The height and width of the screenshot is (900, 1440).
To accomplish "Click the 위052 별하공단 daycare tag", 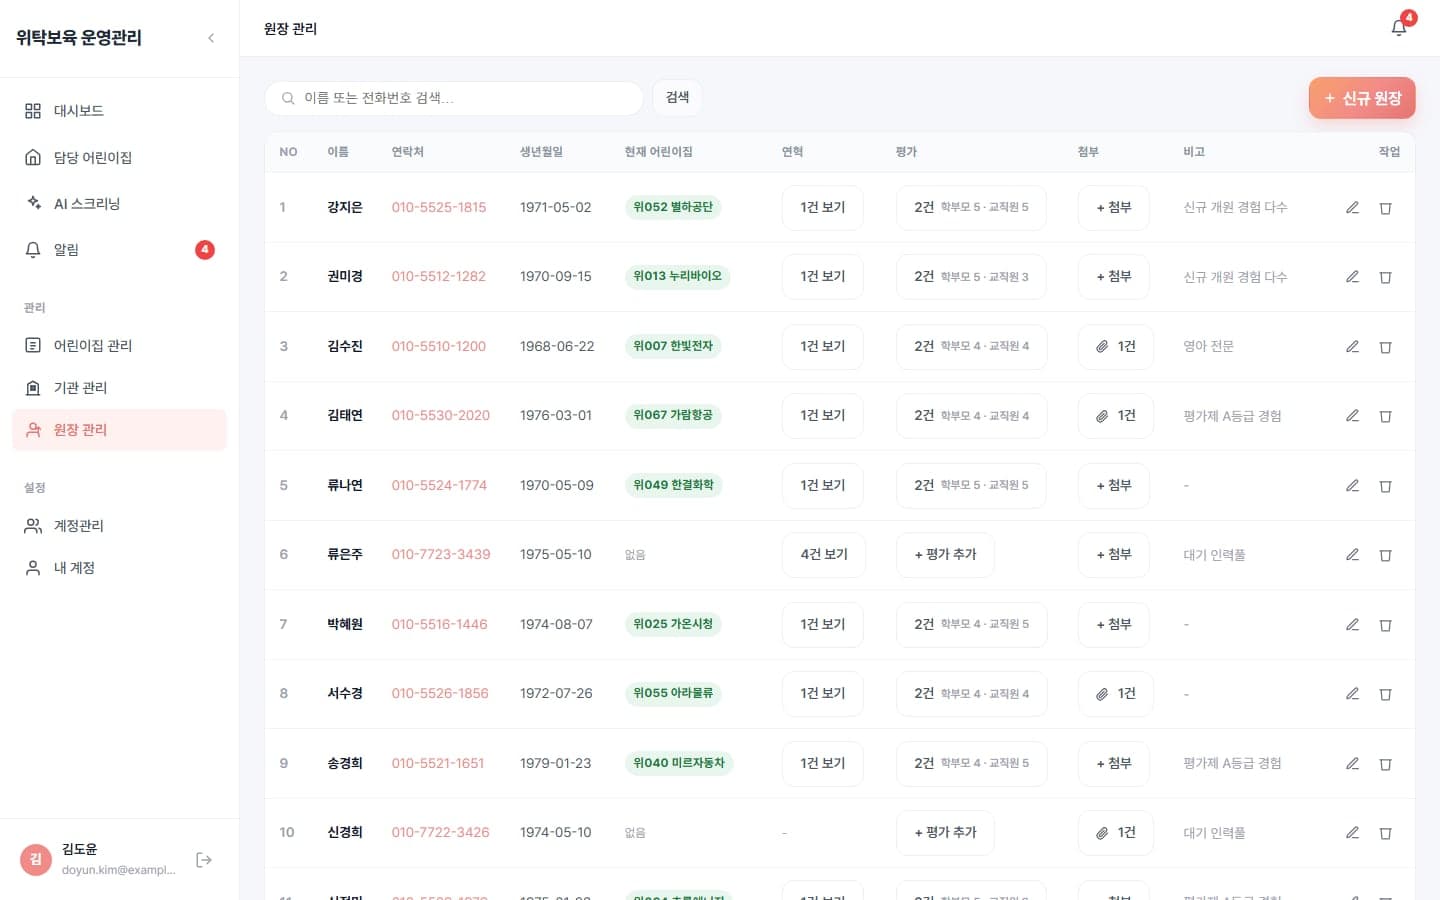I will tap(673, 208).
